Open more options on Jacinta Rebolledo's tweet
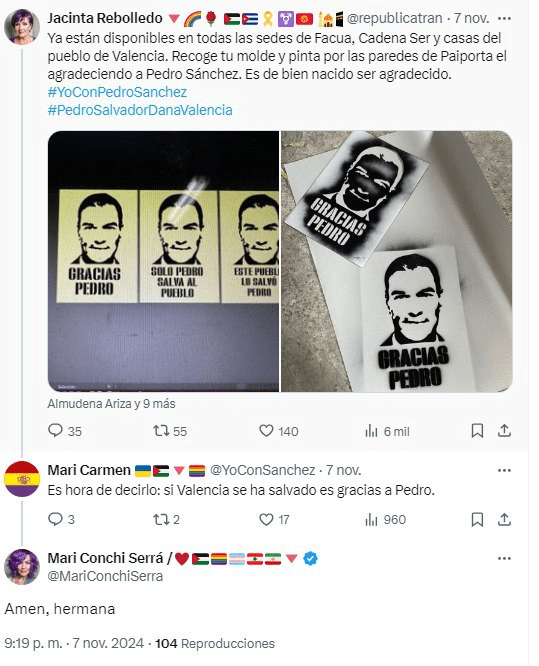 tap(504, 18)
